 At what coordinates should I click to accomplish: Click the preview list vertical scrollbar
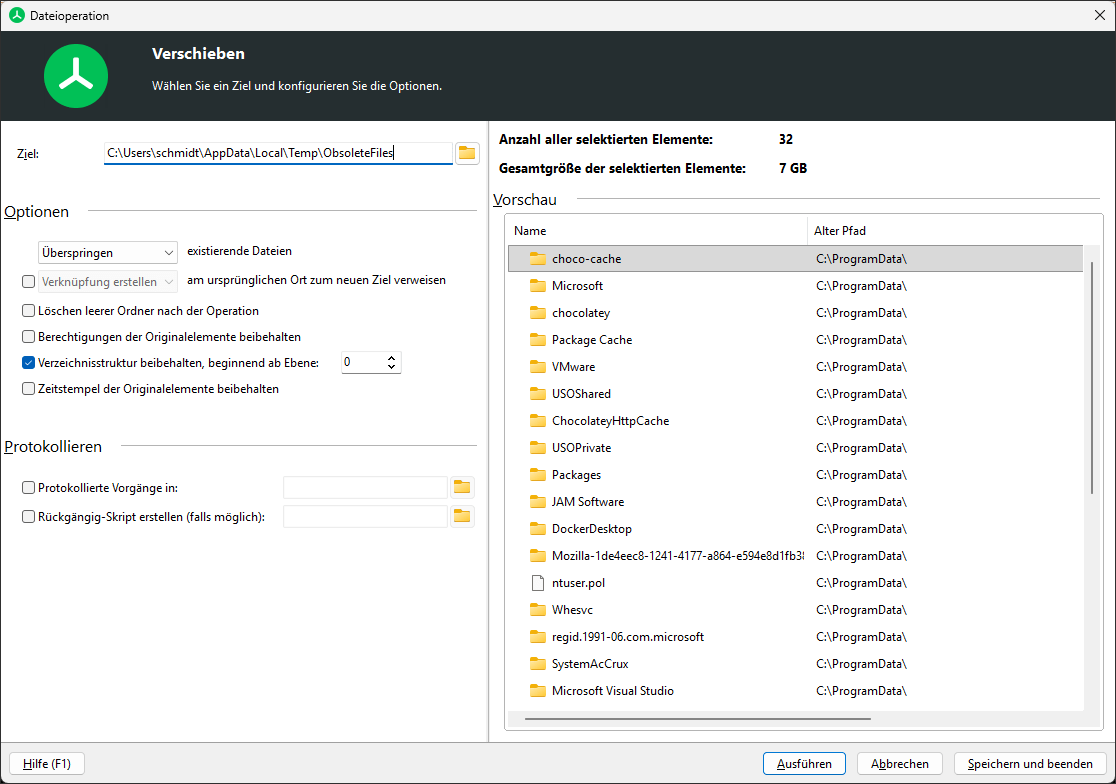pyautogui.click(x=1092, y=377)
